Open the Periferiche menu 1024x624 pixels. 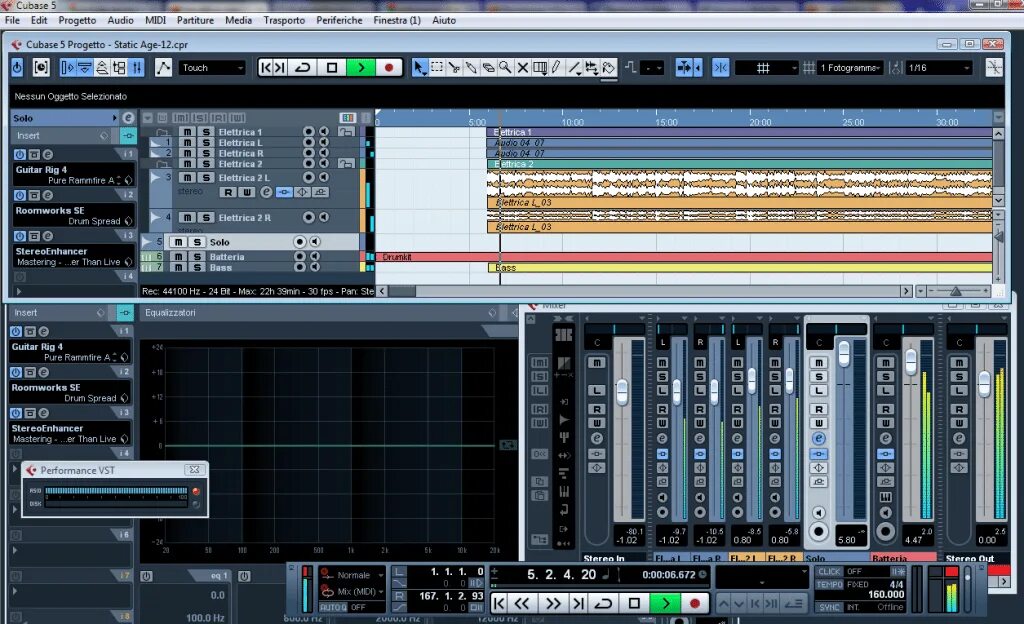pyautogui.click(x=340, y=20)
